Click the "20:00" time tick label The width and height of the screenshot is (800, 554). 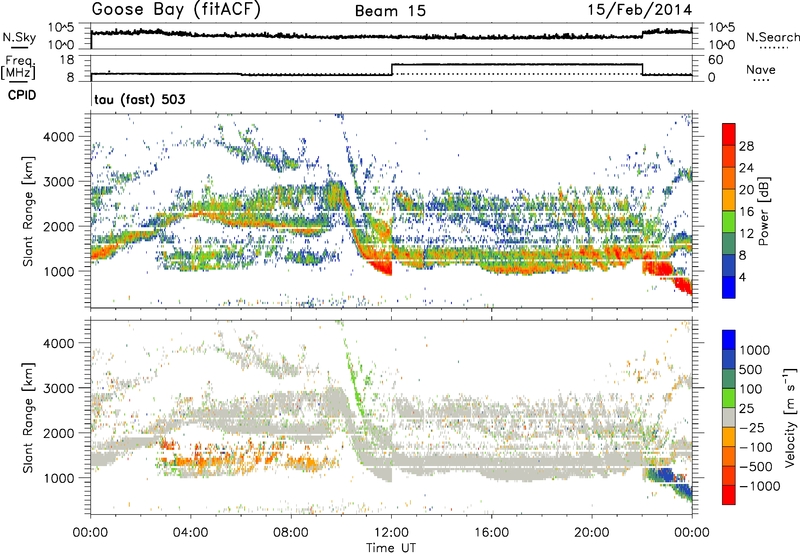pos(591,533)
